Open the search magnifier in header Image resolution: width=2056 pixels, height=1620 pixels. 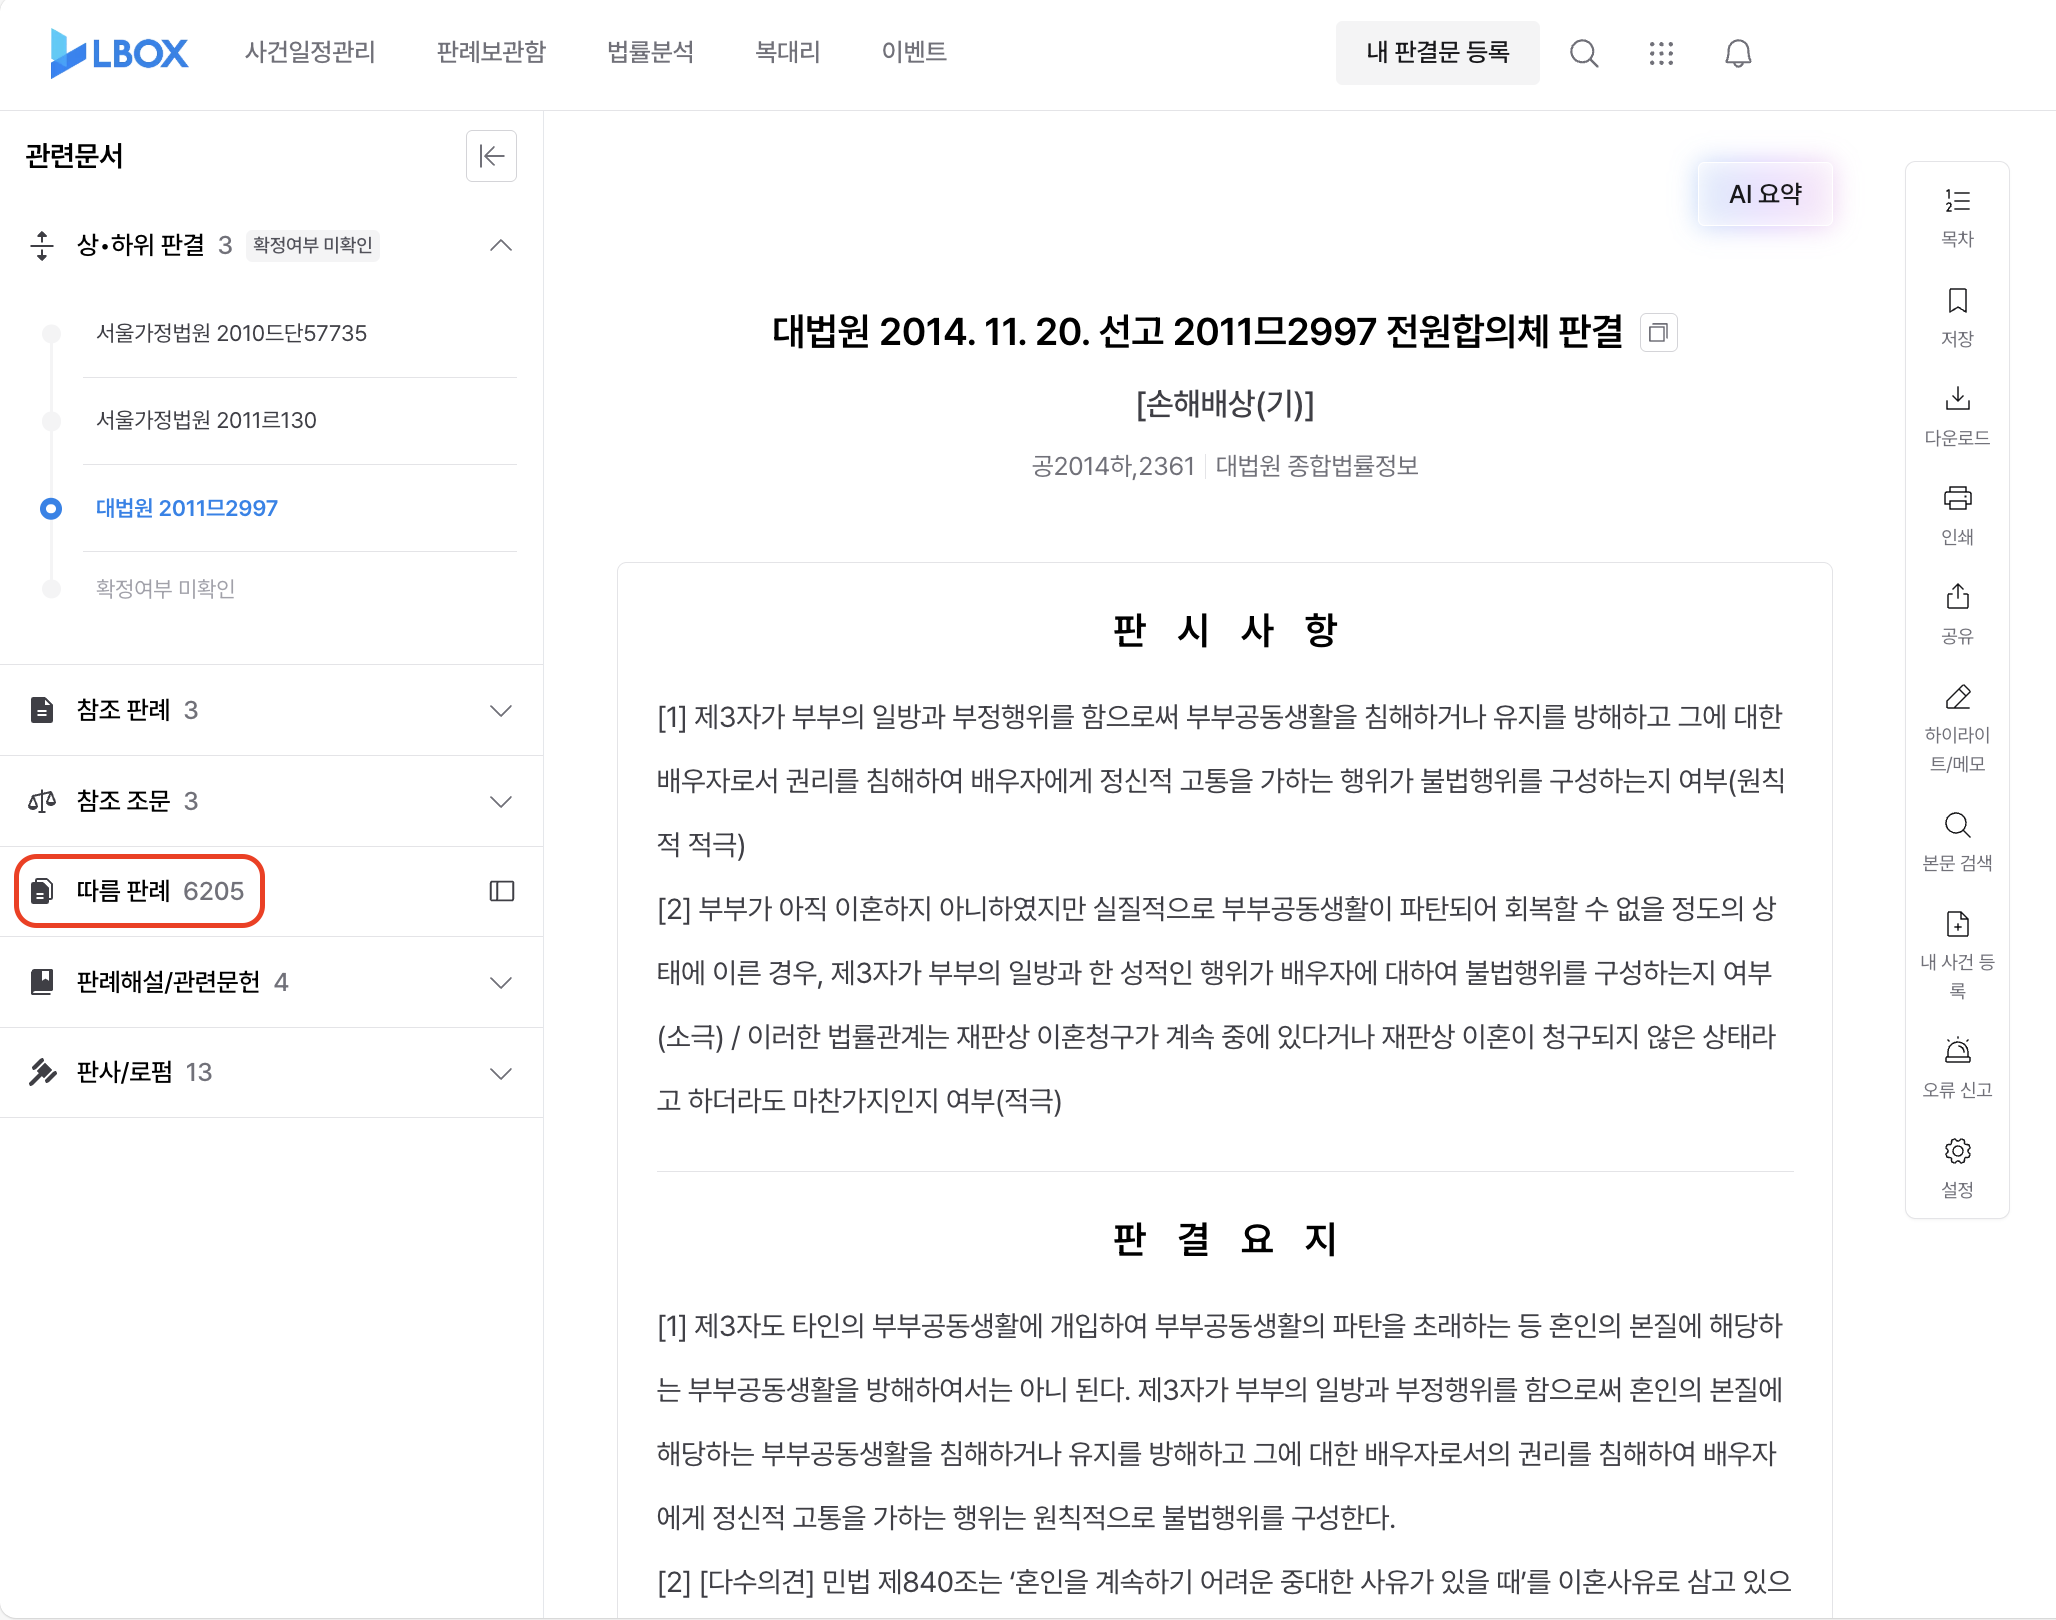1584,53
